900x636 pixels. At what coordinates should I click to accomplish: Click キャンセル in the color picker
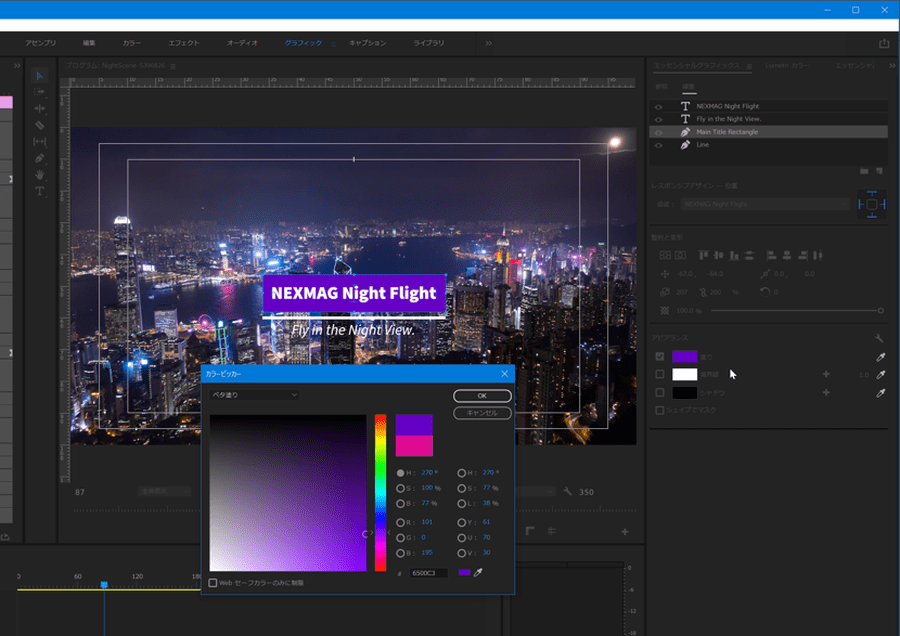482,413
